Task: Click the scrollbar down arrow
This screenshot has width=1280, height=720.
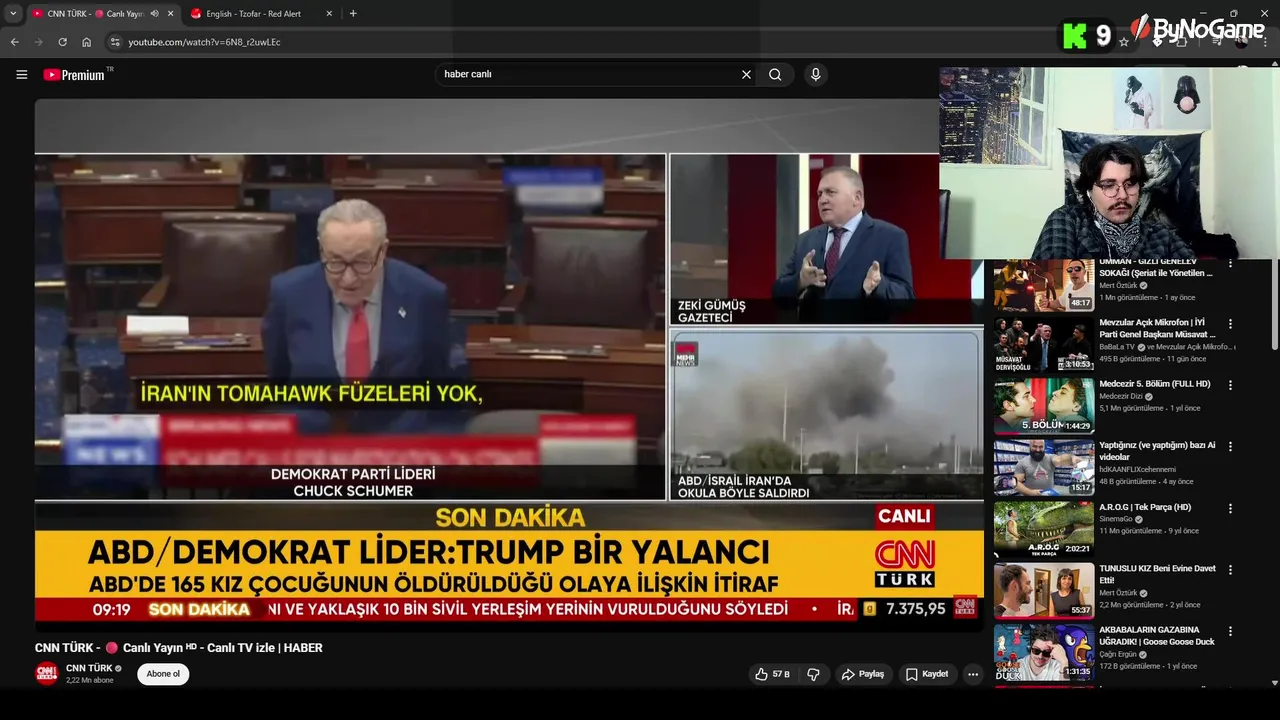Action: point(1274,683)
